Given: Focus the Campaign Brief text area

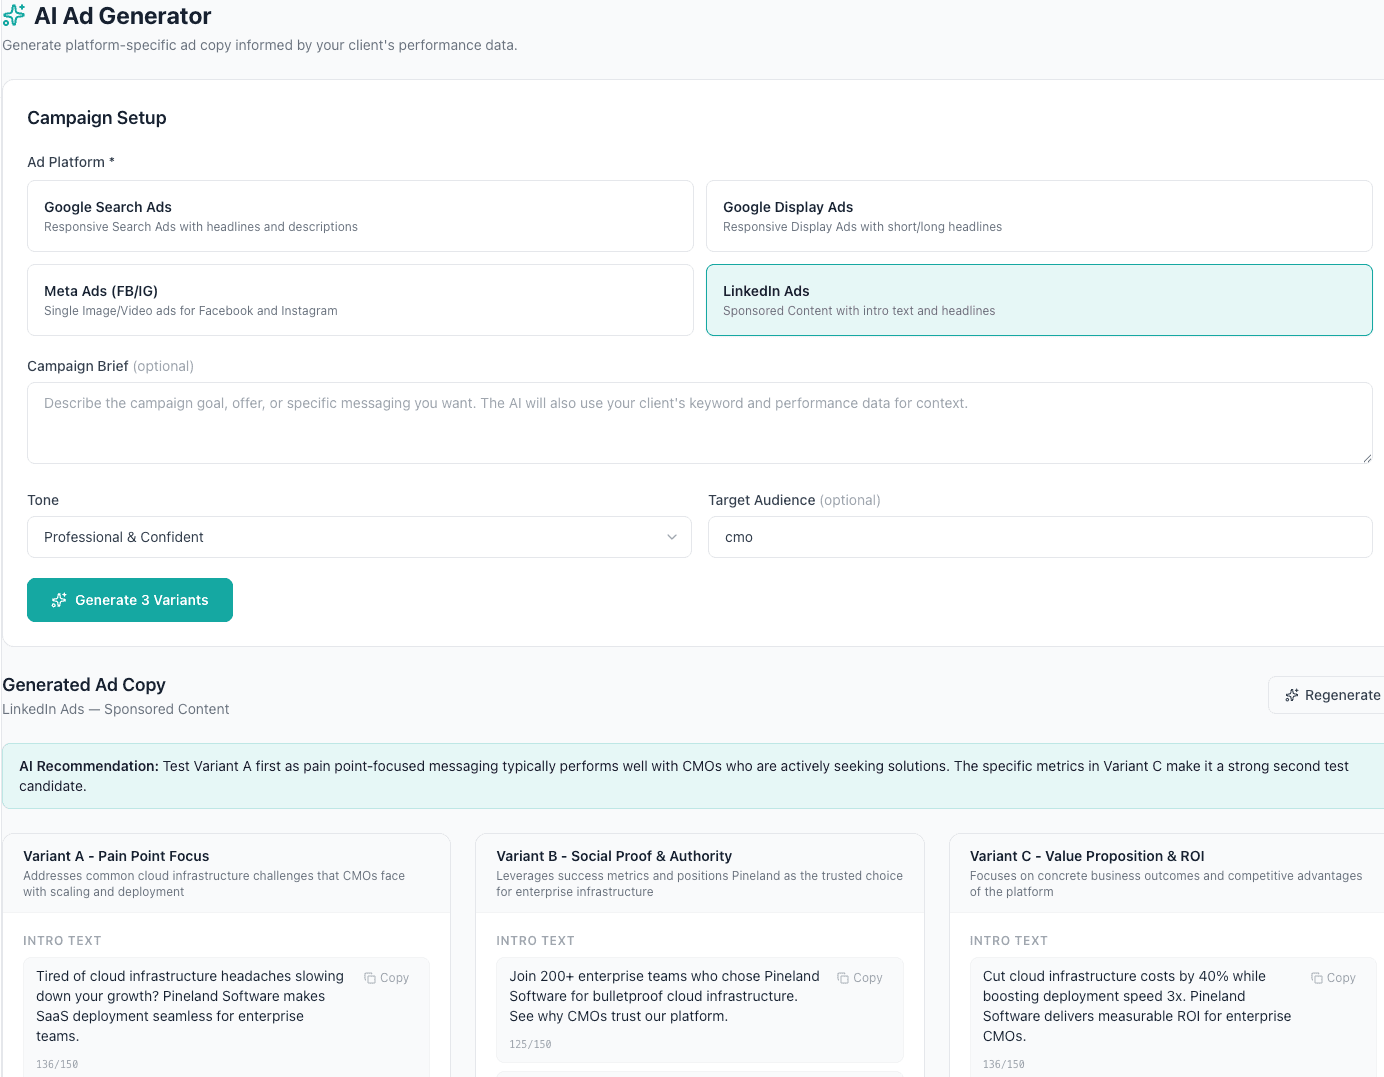Looking at the screenshot, I should tap(699, 423).
